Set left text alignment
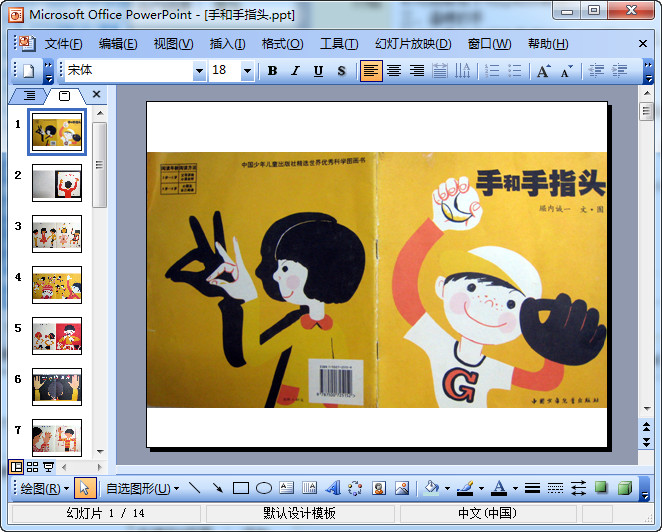Viewport: 662px width, 532px height. click(x=371, y=71)
